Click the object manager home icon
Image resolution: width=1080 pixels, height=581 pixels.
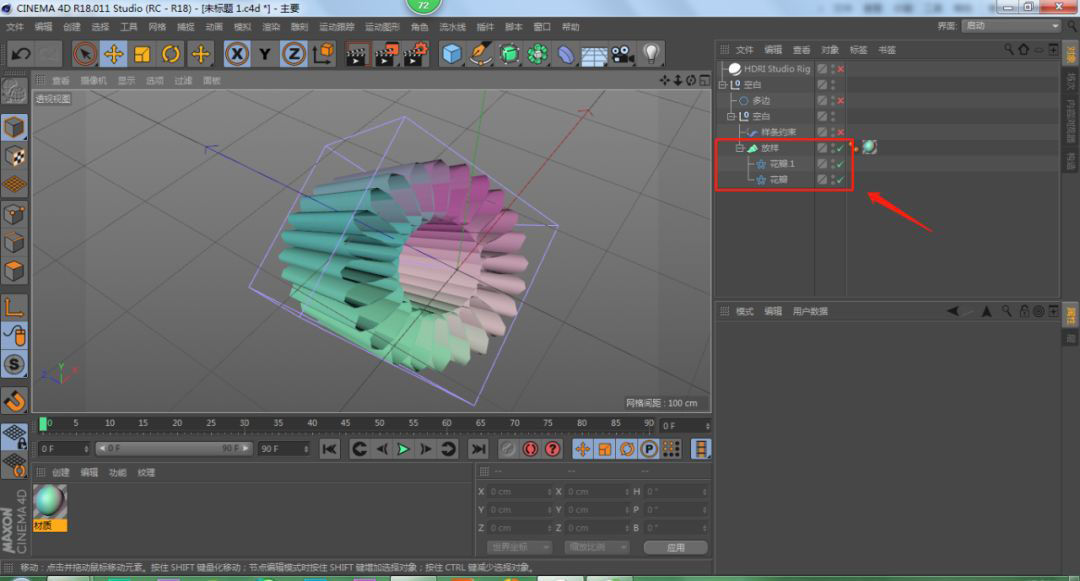tap(1024, 50)
